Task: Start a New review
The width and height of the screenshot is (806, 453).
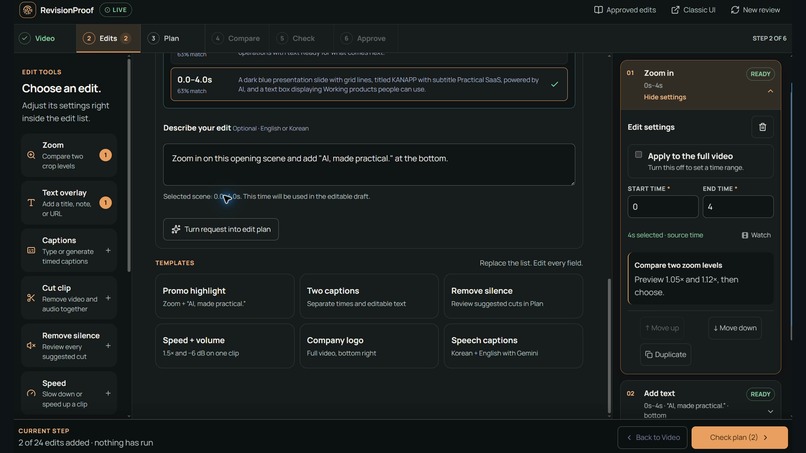Action: pyautogui.click(x=755, y=10)
